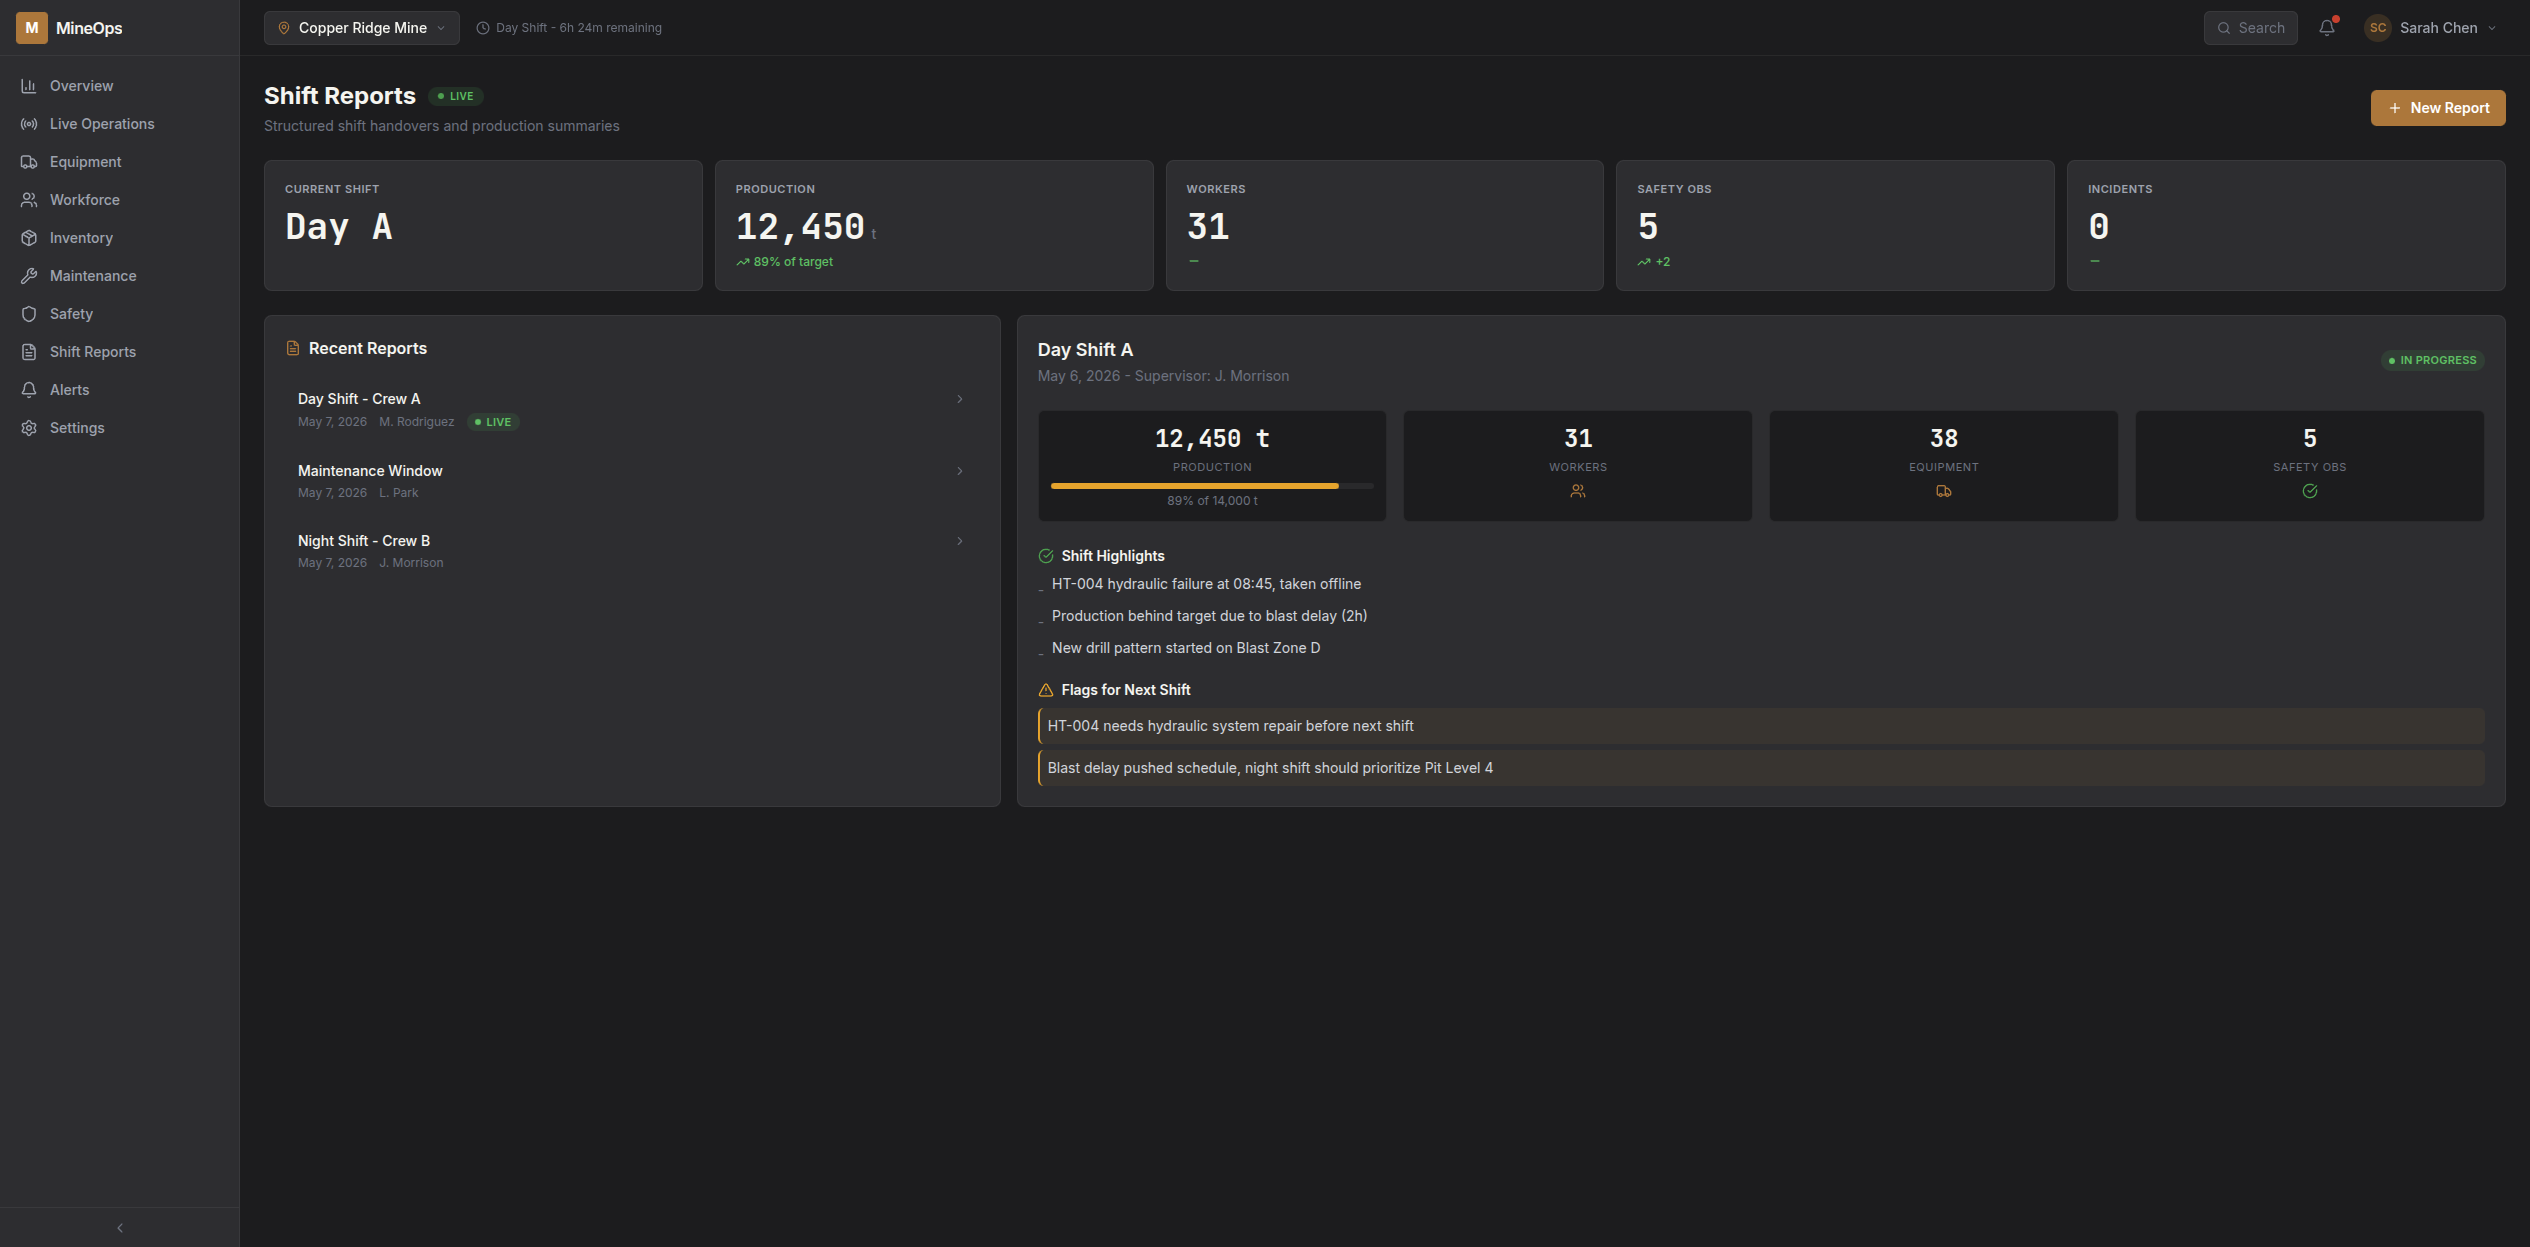Click the Inventory box icon in sidebar

pyautogui.click(x=29, y=238)
